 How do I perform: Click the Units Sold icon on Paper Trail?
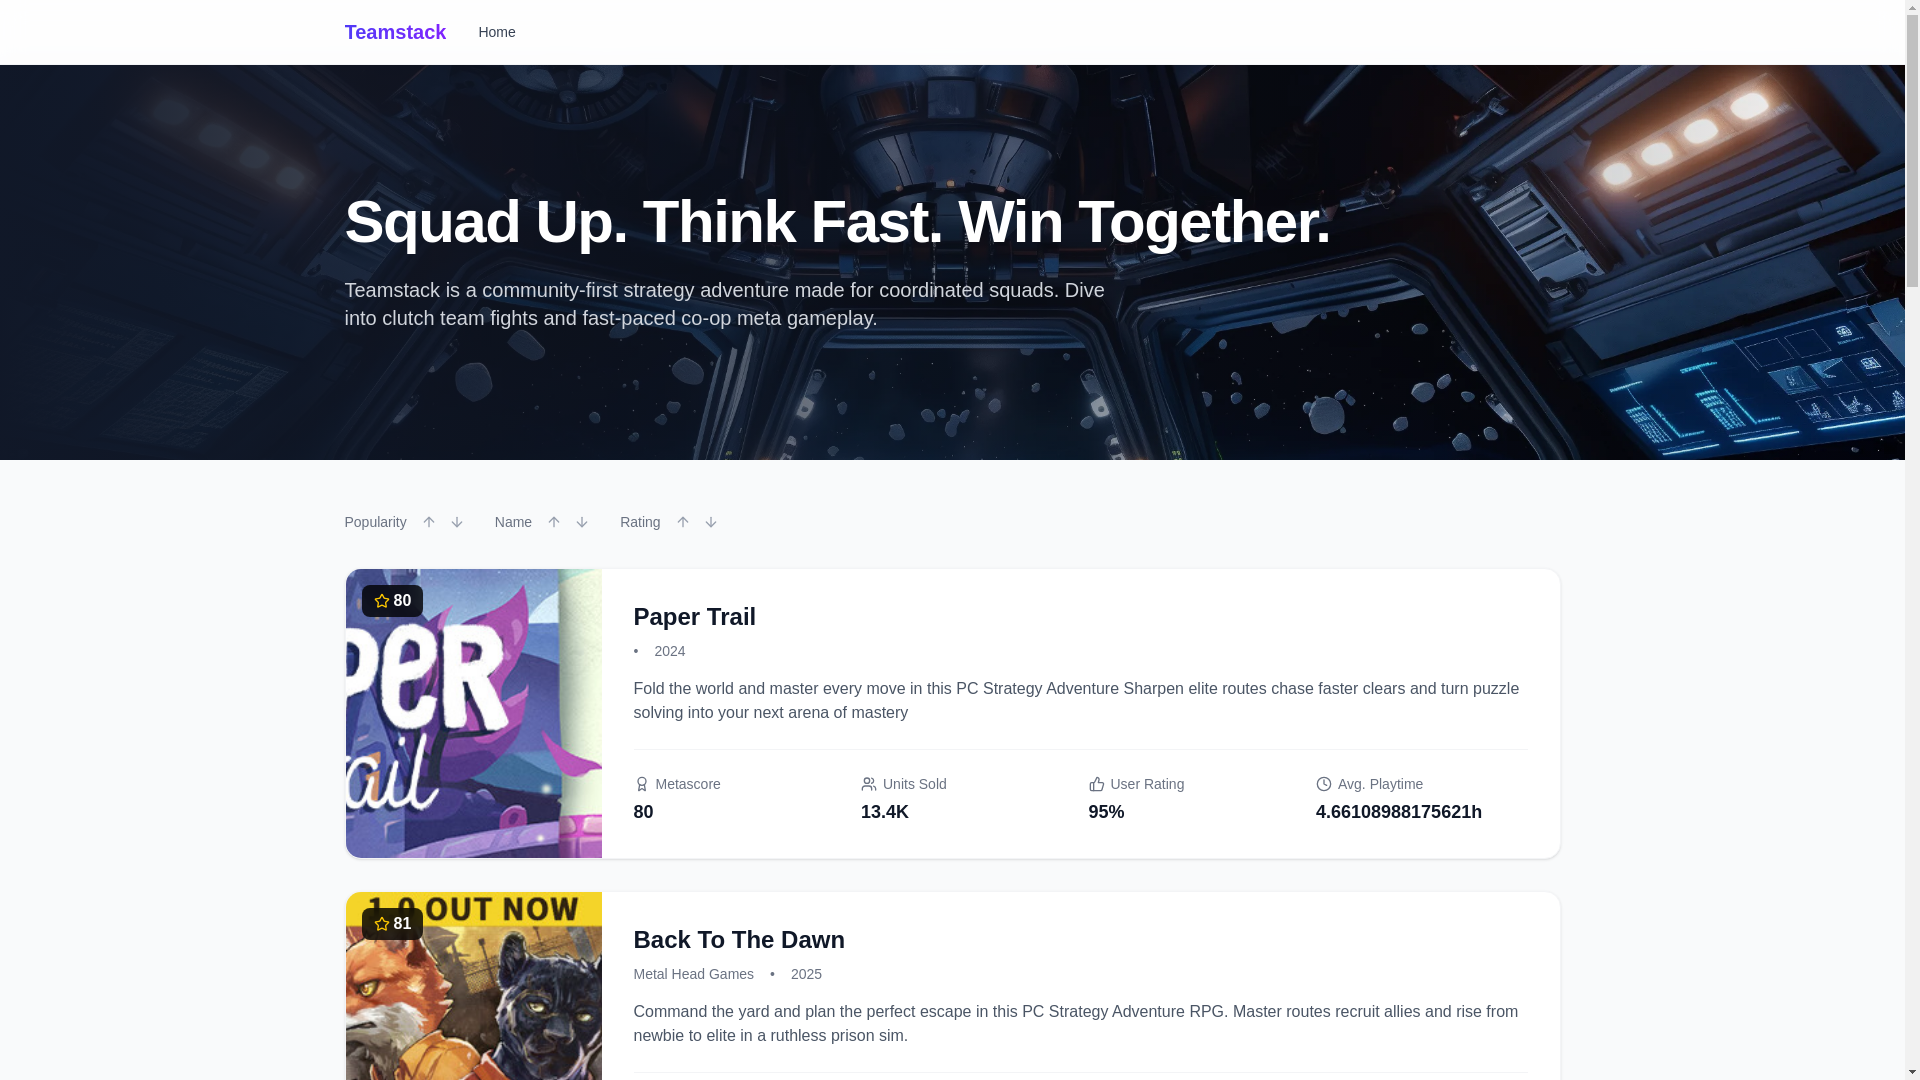(x=869, y=784)
